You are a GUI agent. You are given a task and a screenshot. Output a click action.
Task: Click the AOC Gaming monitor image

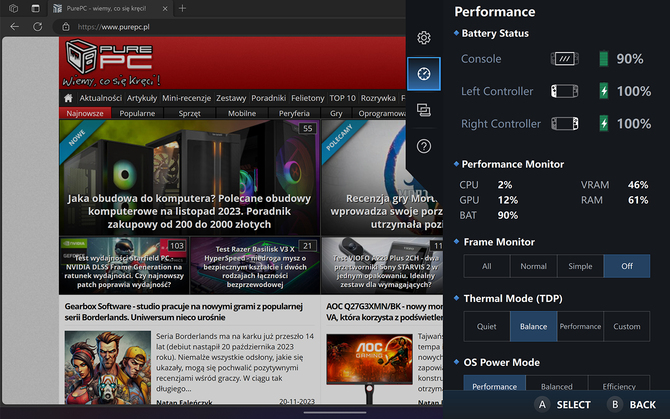(370, 368)
